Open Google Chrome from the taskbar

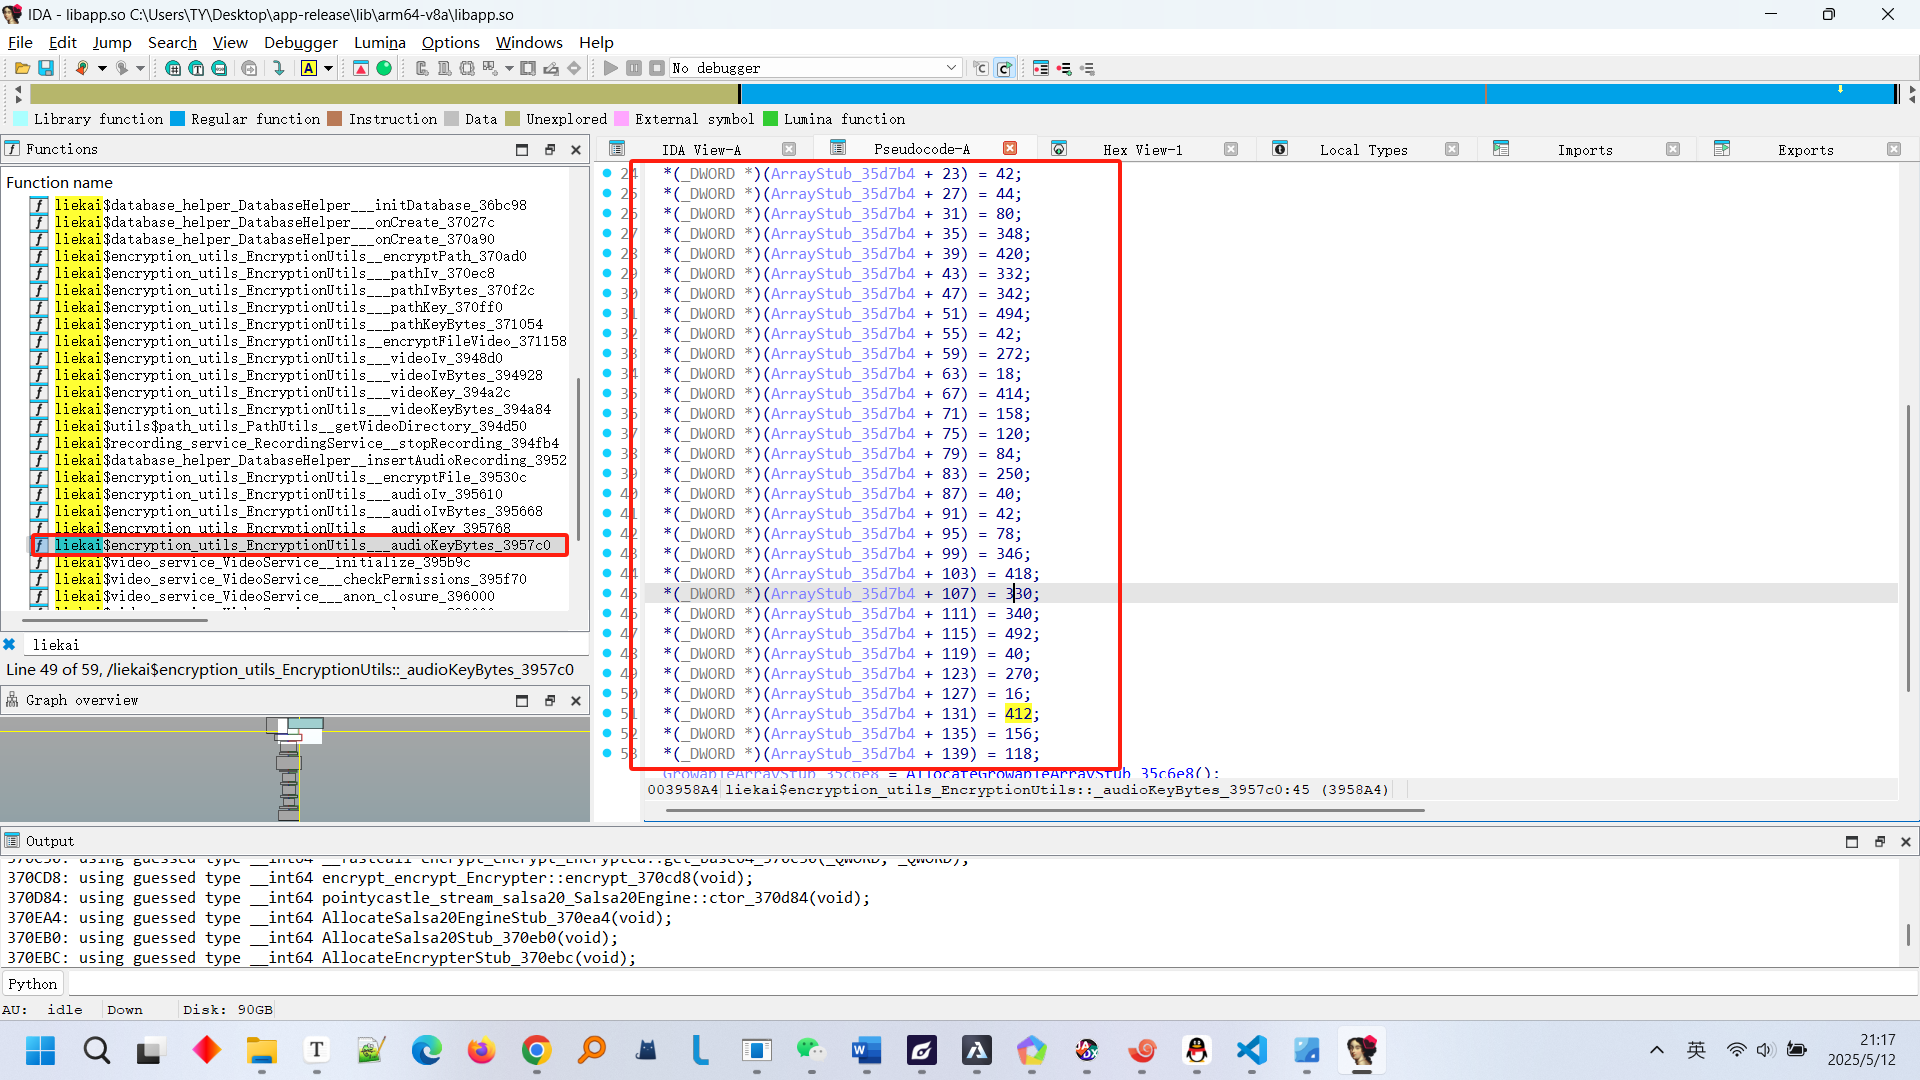(537, 1050)
